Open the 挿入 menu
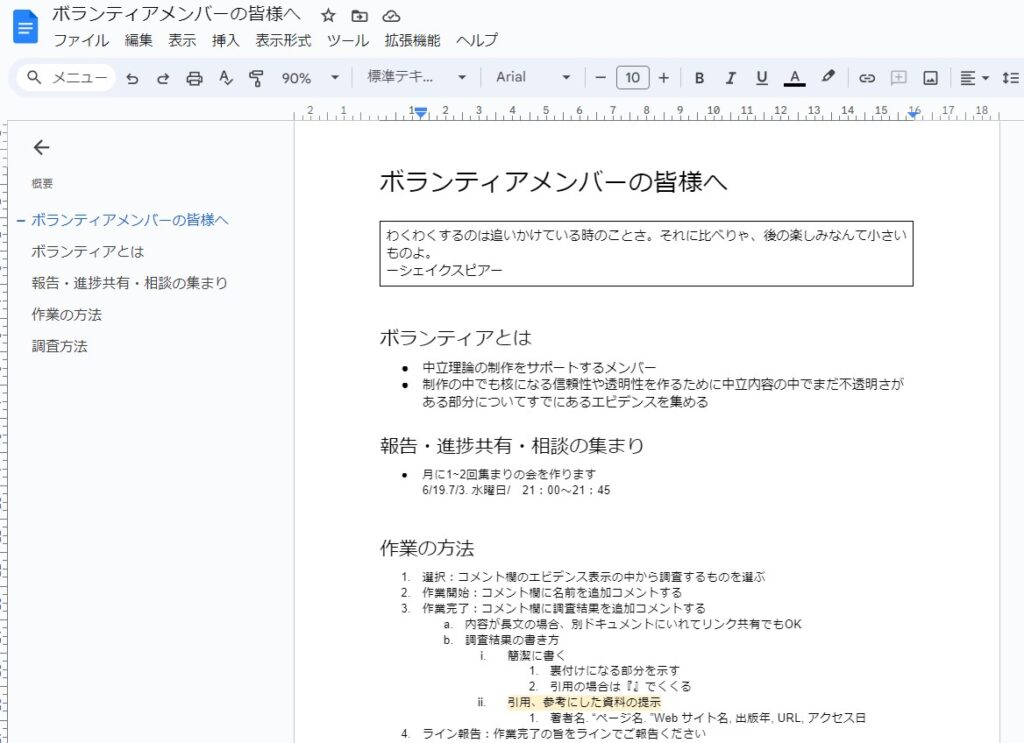The width and height of the screenshot is (1024, 743). click(226, 41)
